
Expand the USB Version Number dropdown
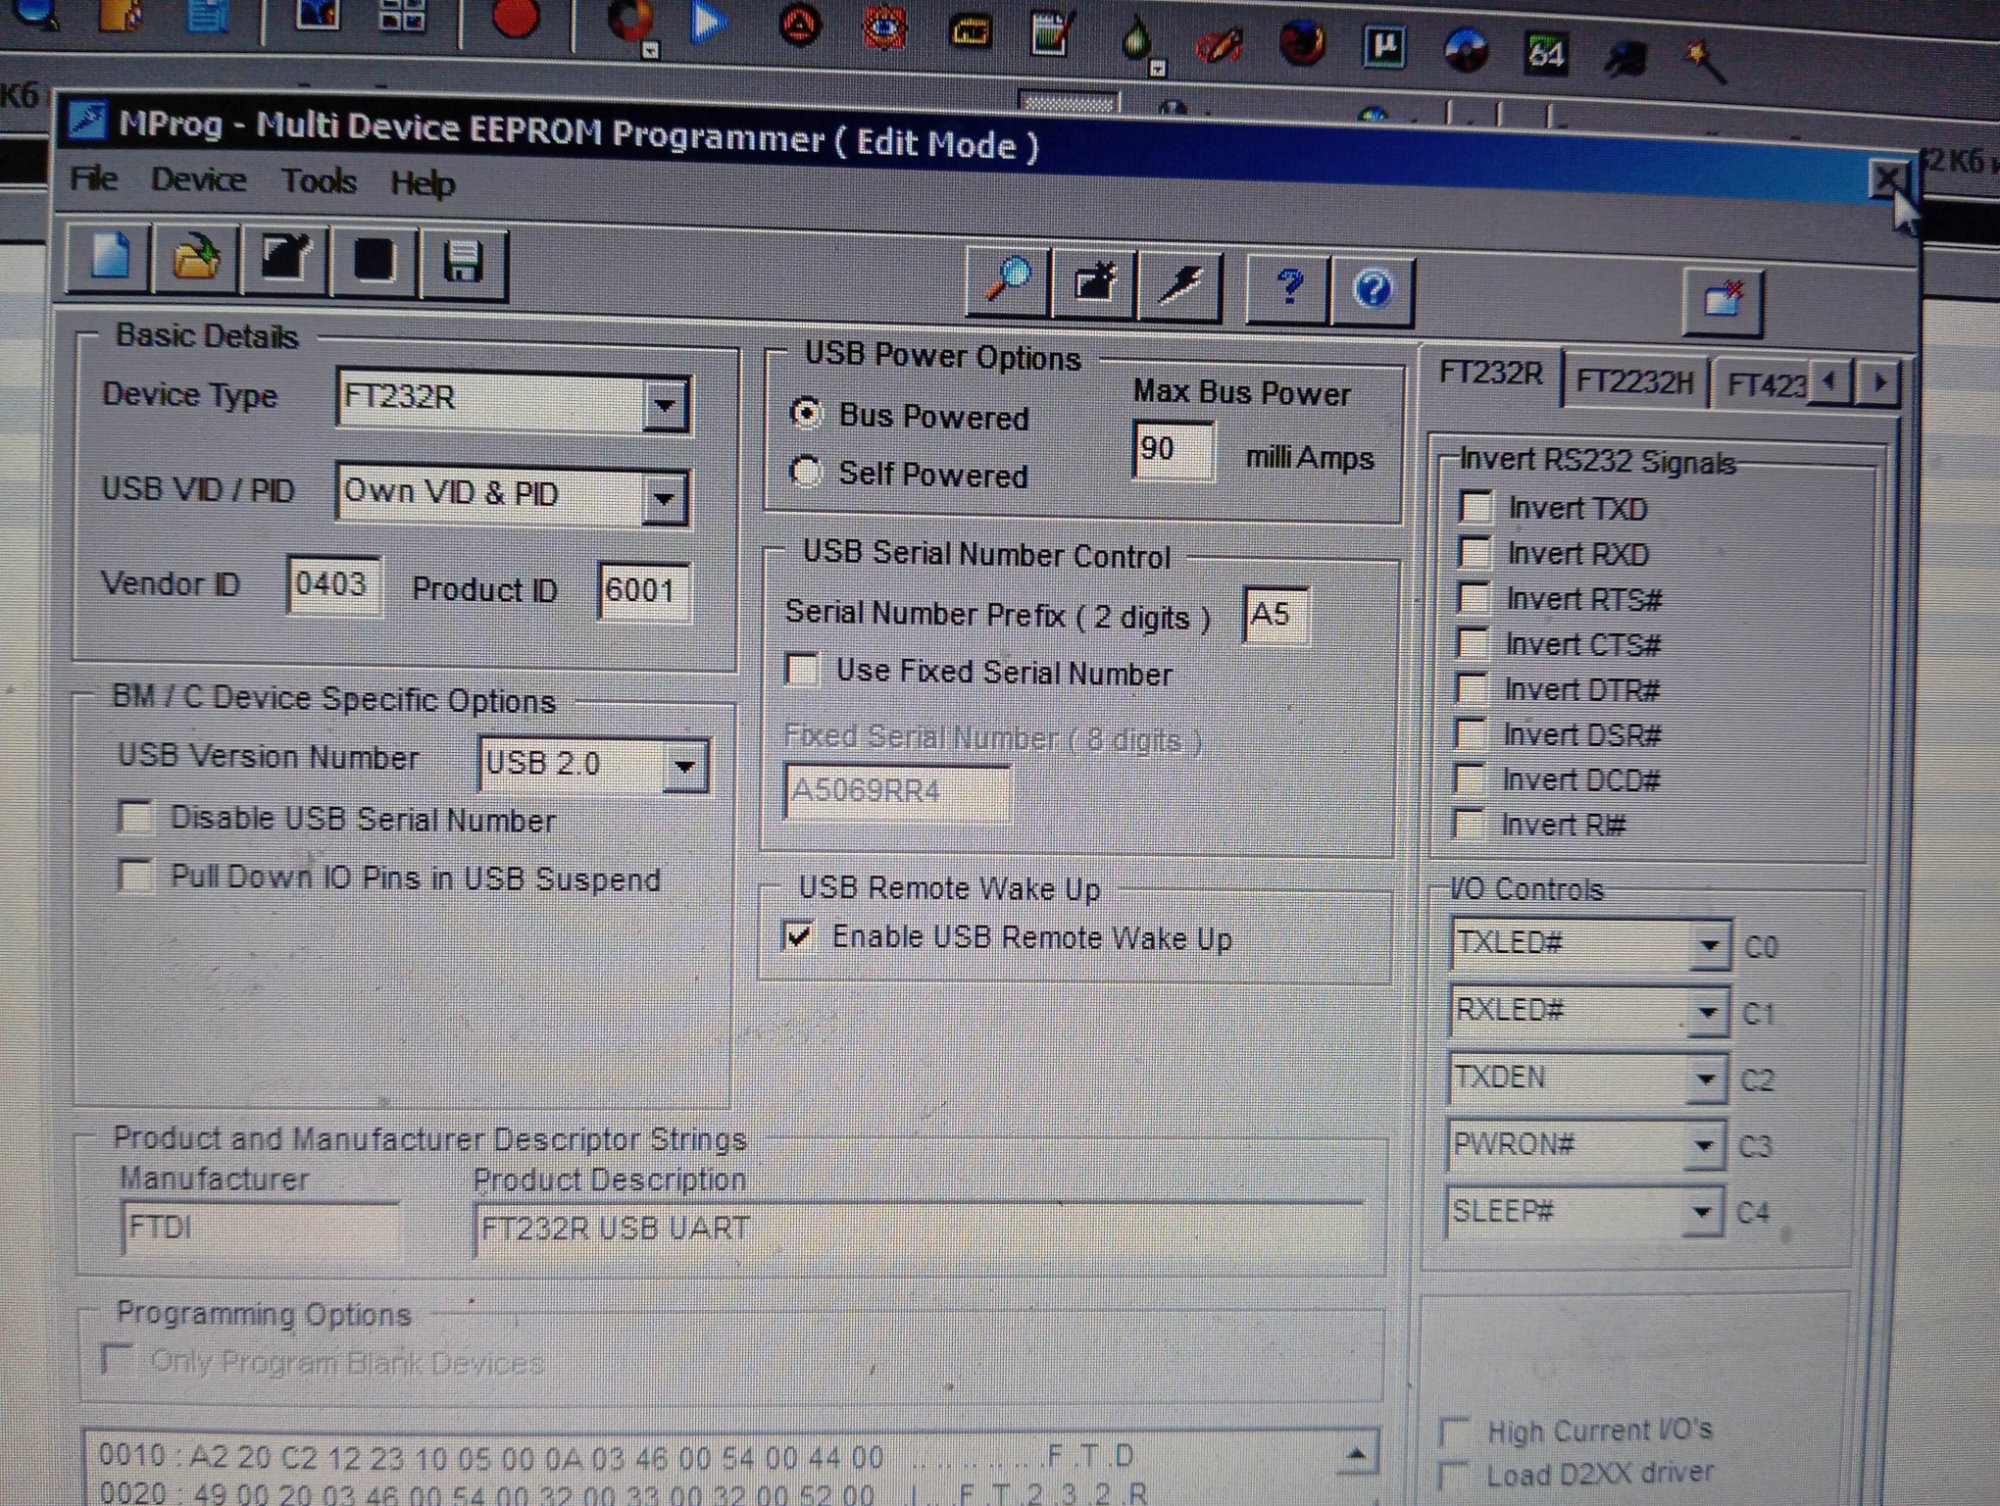tap(685, 767)
